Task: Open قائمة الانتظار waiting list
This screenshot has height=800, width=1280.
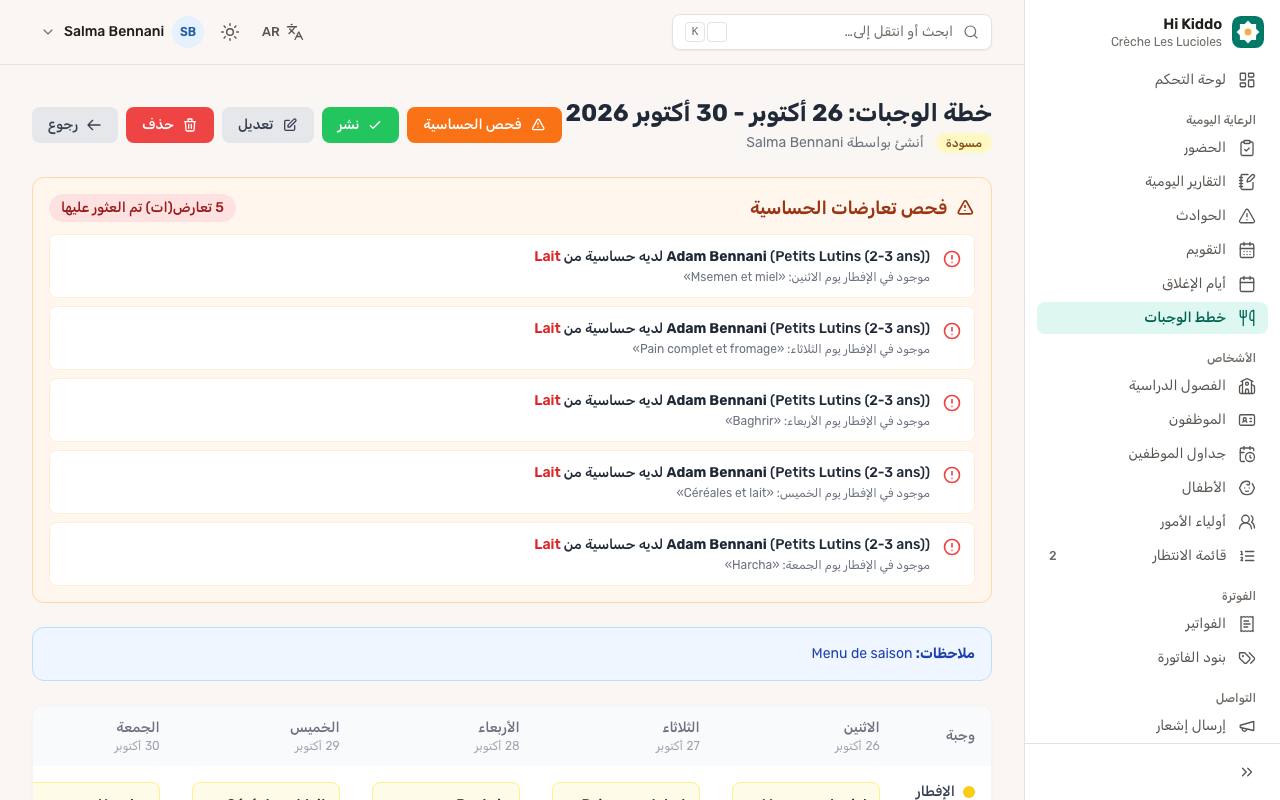Action: pos(1152,556)
